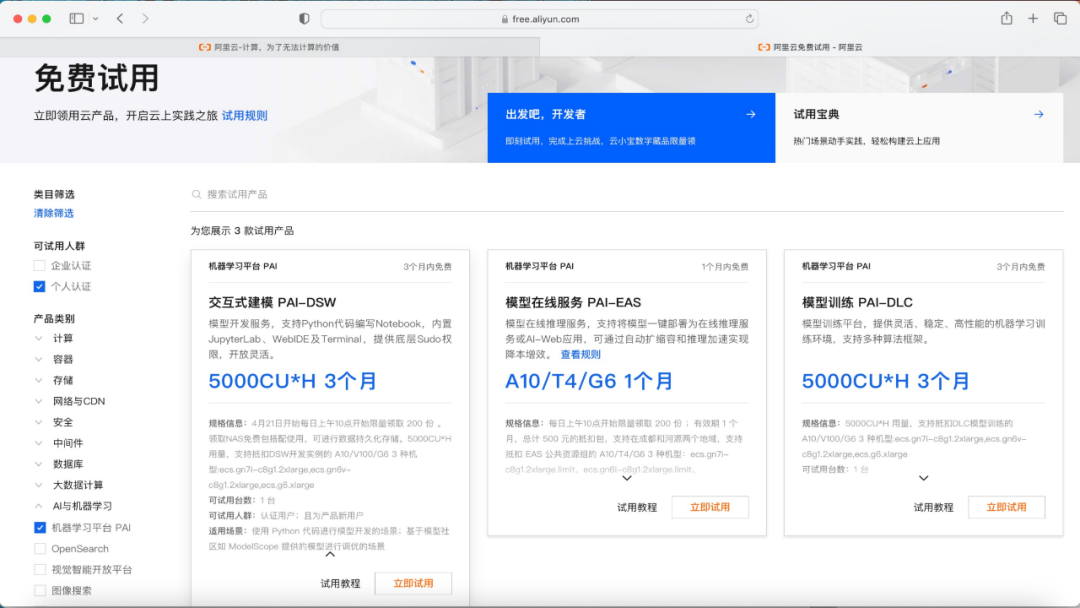The height and width of the screenshot is (608, 1080).
Task: Expand the 安全 category
Action: [x=39, y=422]
